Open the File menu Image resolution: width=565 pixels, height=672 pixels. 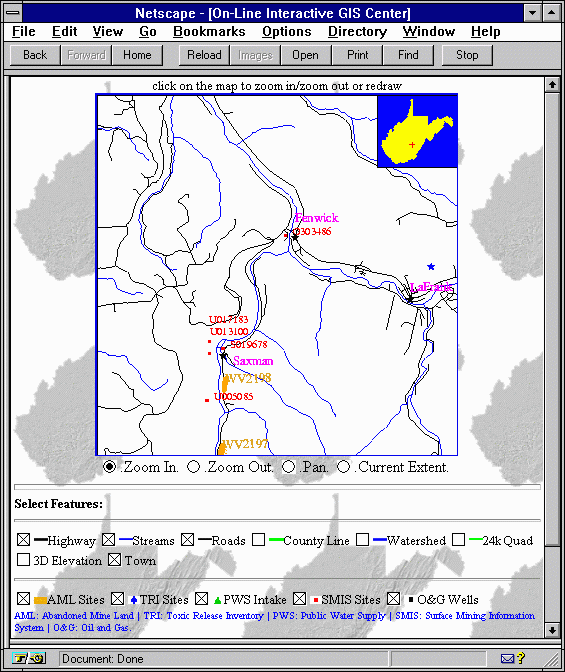click(x=24, y=32)
